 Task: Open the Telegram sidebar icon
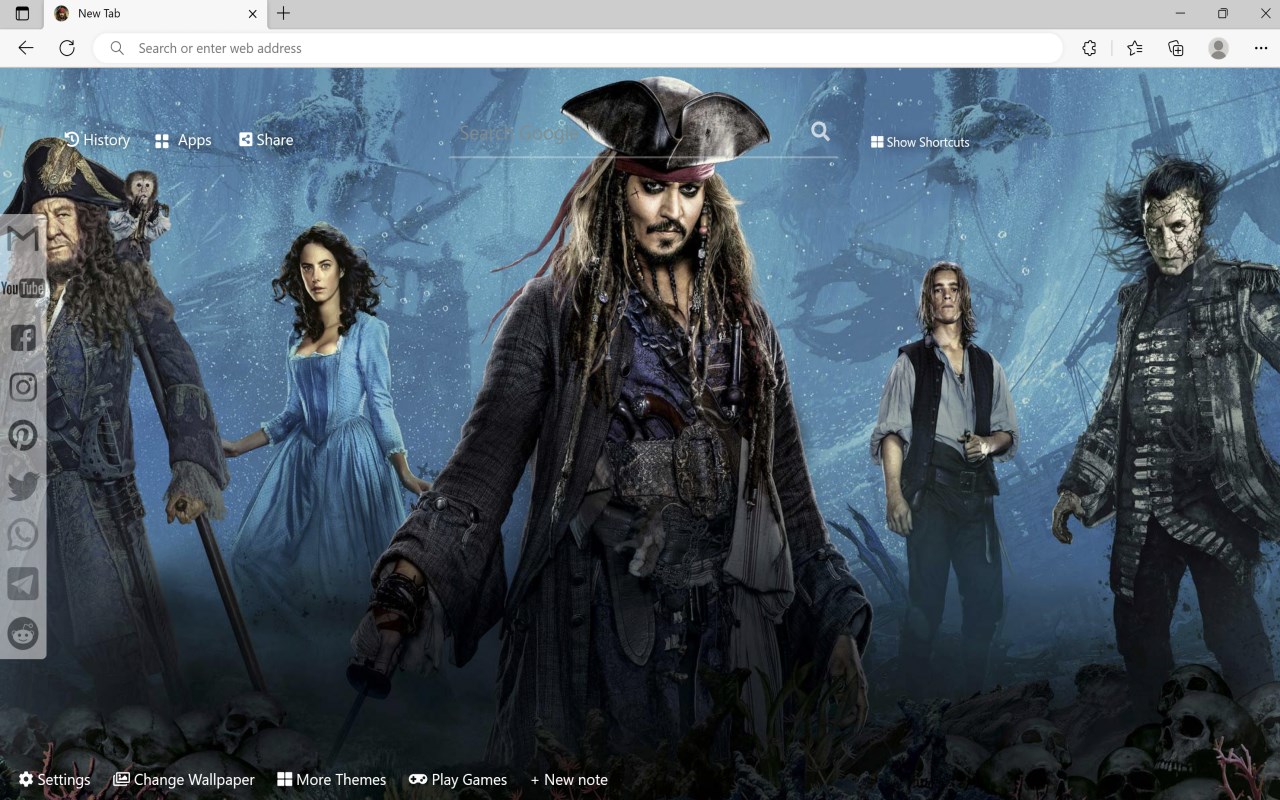pyautogui.click(x=23, y=584)
